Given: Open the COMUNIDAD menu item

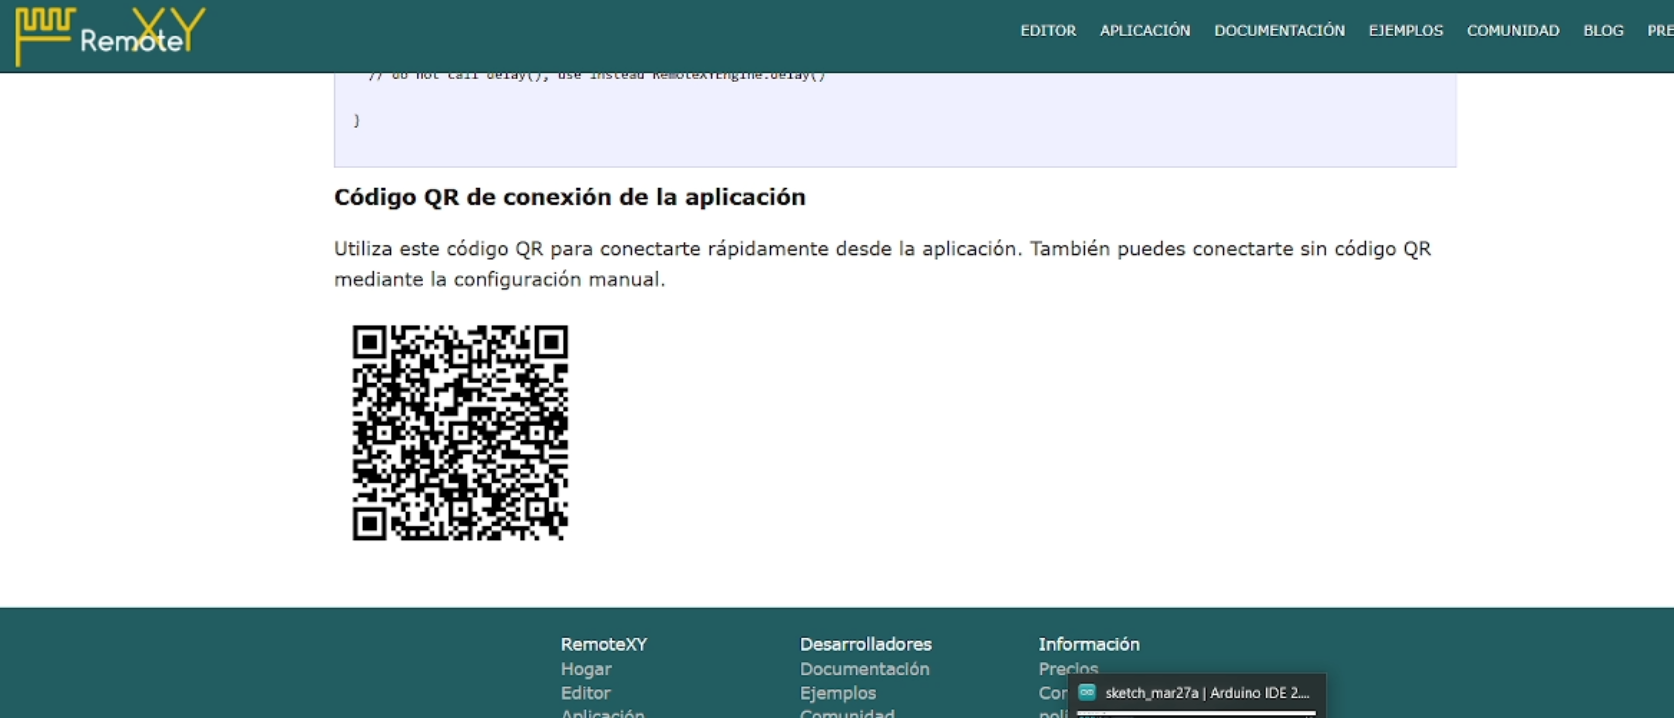Looking at the screenshot, I should [x=1513, y=31].
